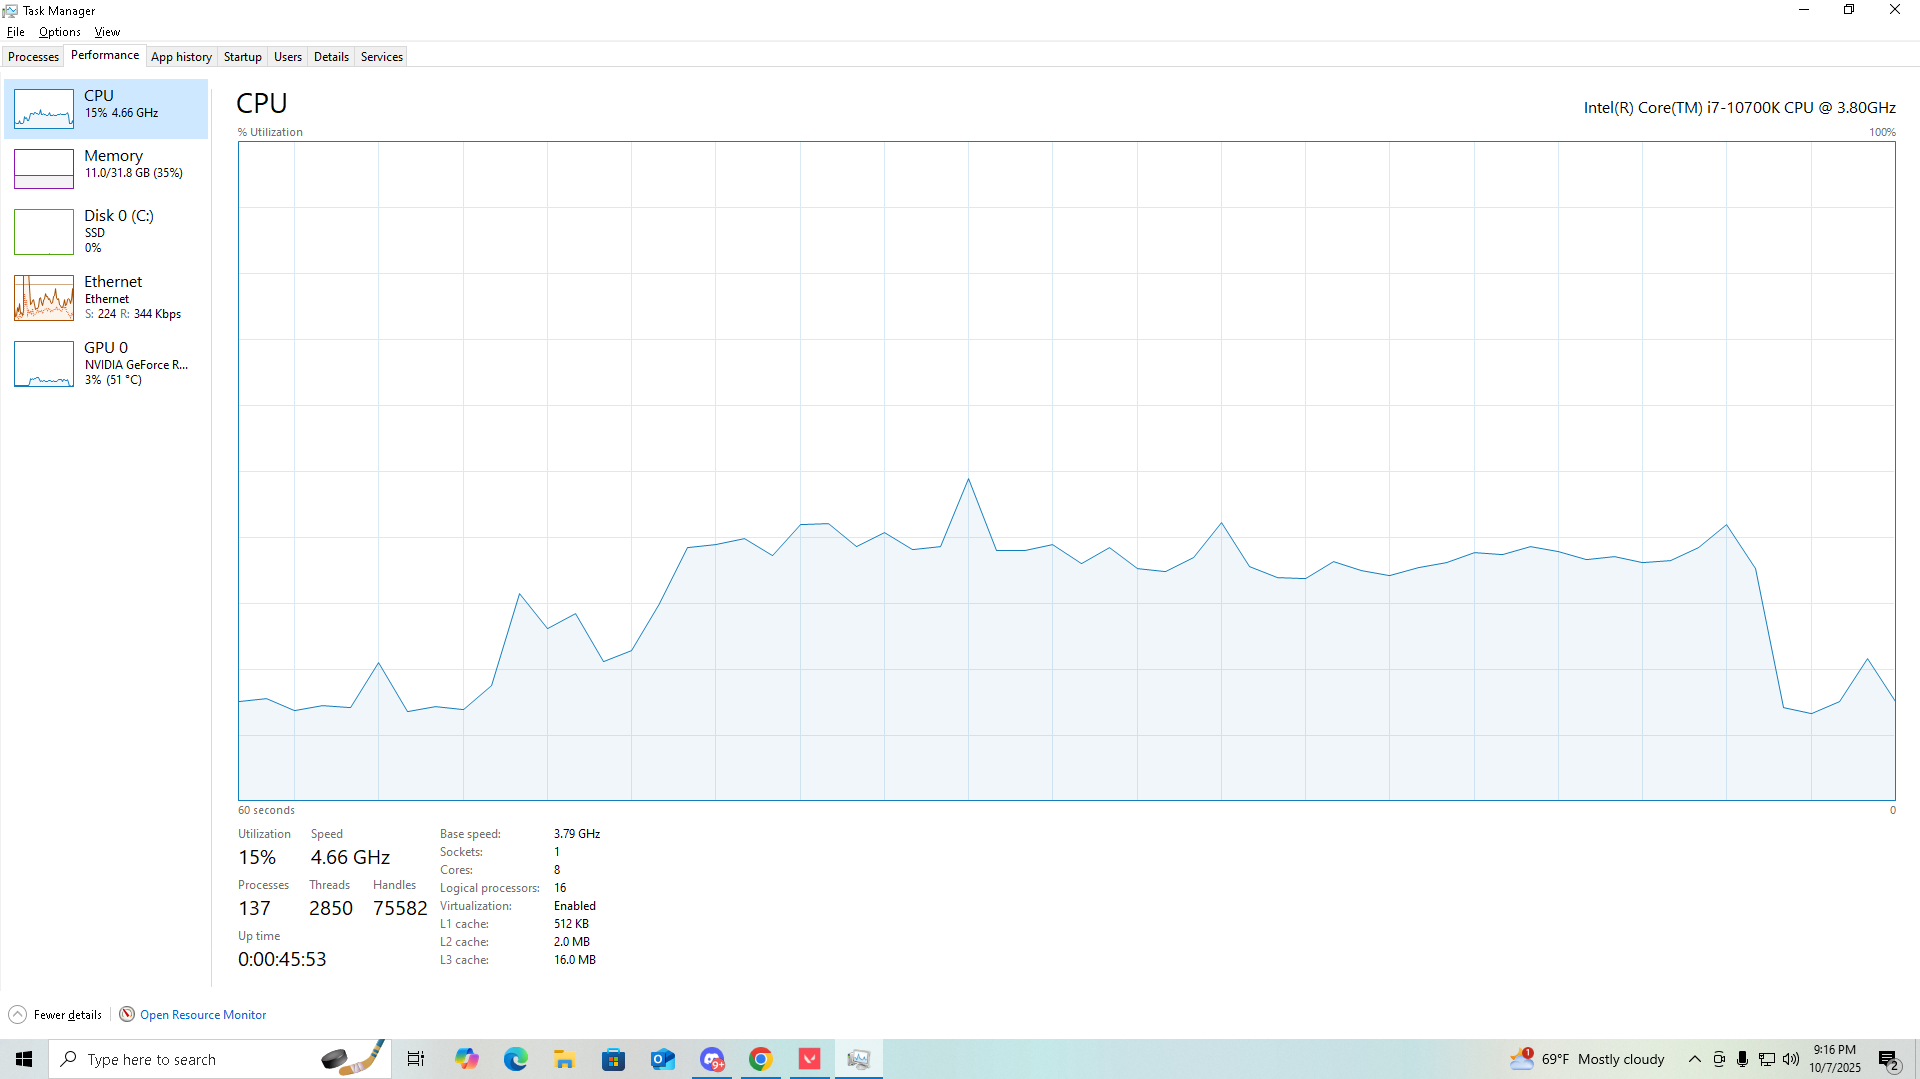Open the hockey search highlight icon
1920x1079 pixels.
(352, 1058)
